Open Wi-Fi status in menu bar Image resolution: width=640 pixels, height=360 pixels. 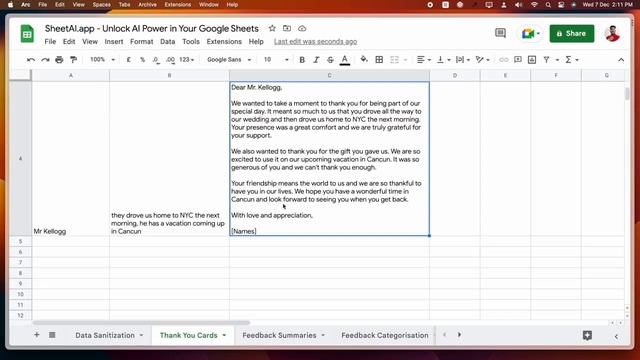pyautogui.click(x=534, y=4)
